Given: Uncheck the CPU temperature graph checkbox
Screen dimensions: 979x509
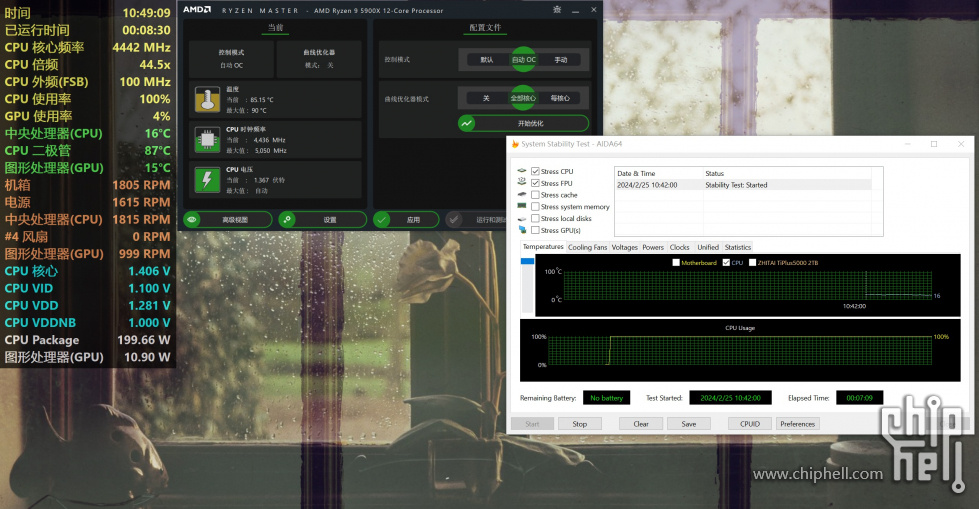Looking at the screenshot, I should click(x=726, y=263).
